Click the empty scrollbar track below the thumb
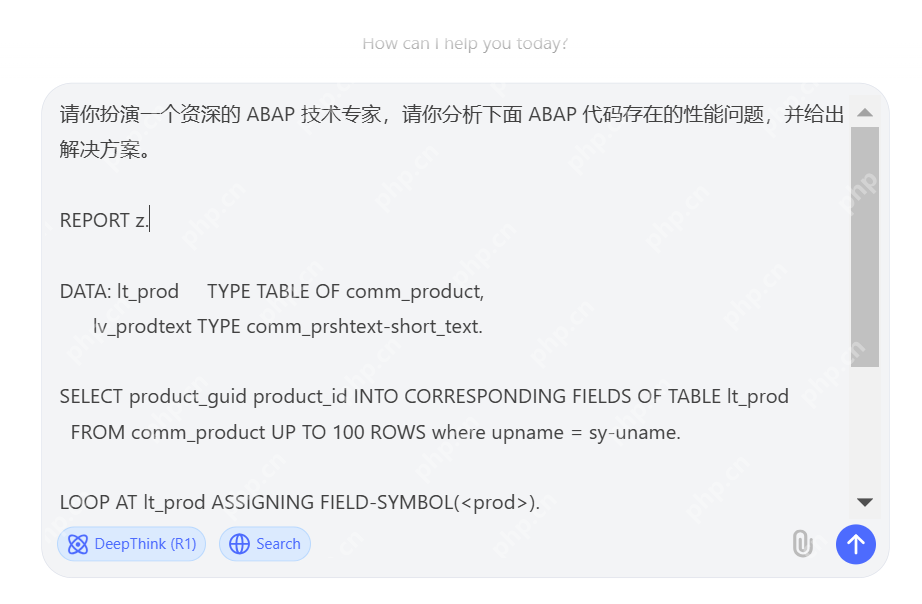Image resolution: width=922 pixels, height=604 pixels. 865,430
